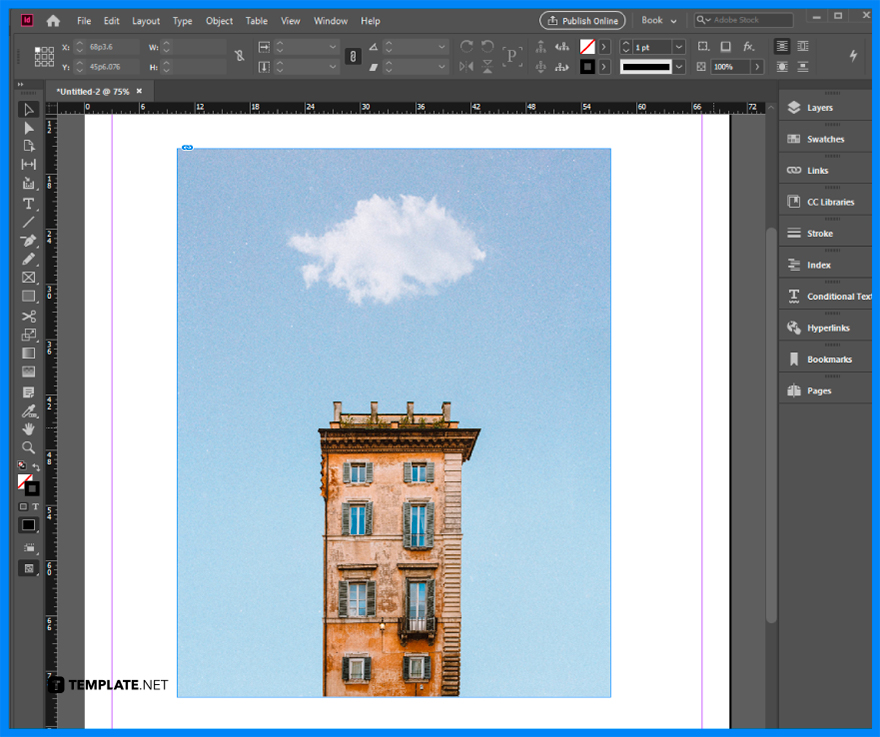
Task: Select the Untitled-2 document tab
Action: pyautogui.click(x=95, y=90)
